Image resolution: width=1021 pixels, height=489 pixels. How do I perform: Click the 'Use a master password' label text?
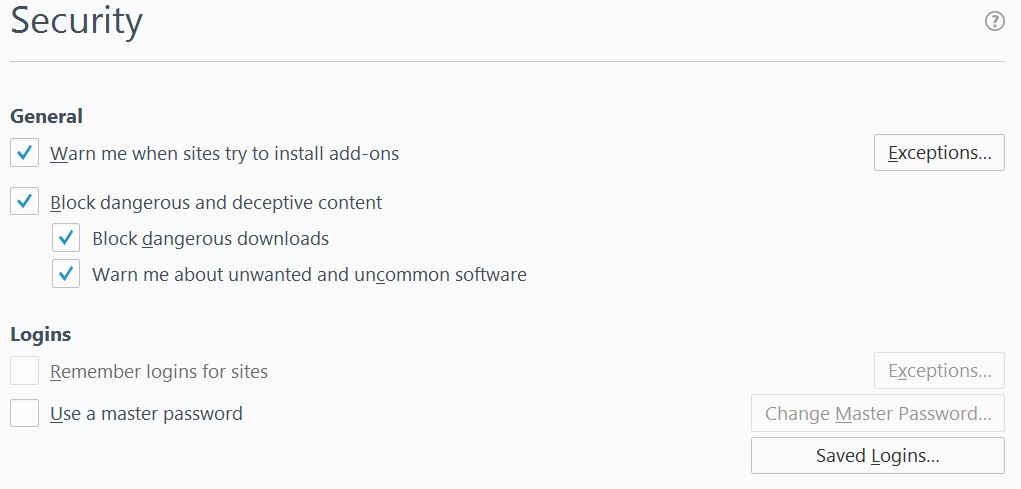point(147,413)
